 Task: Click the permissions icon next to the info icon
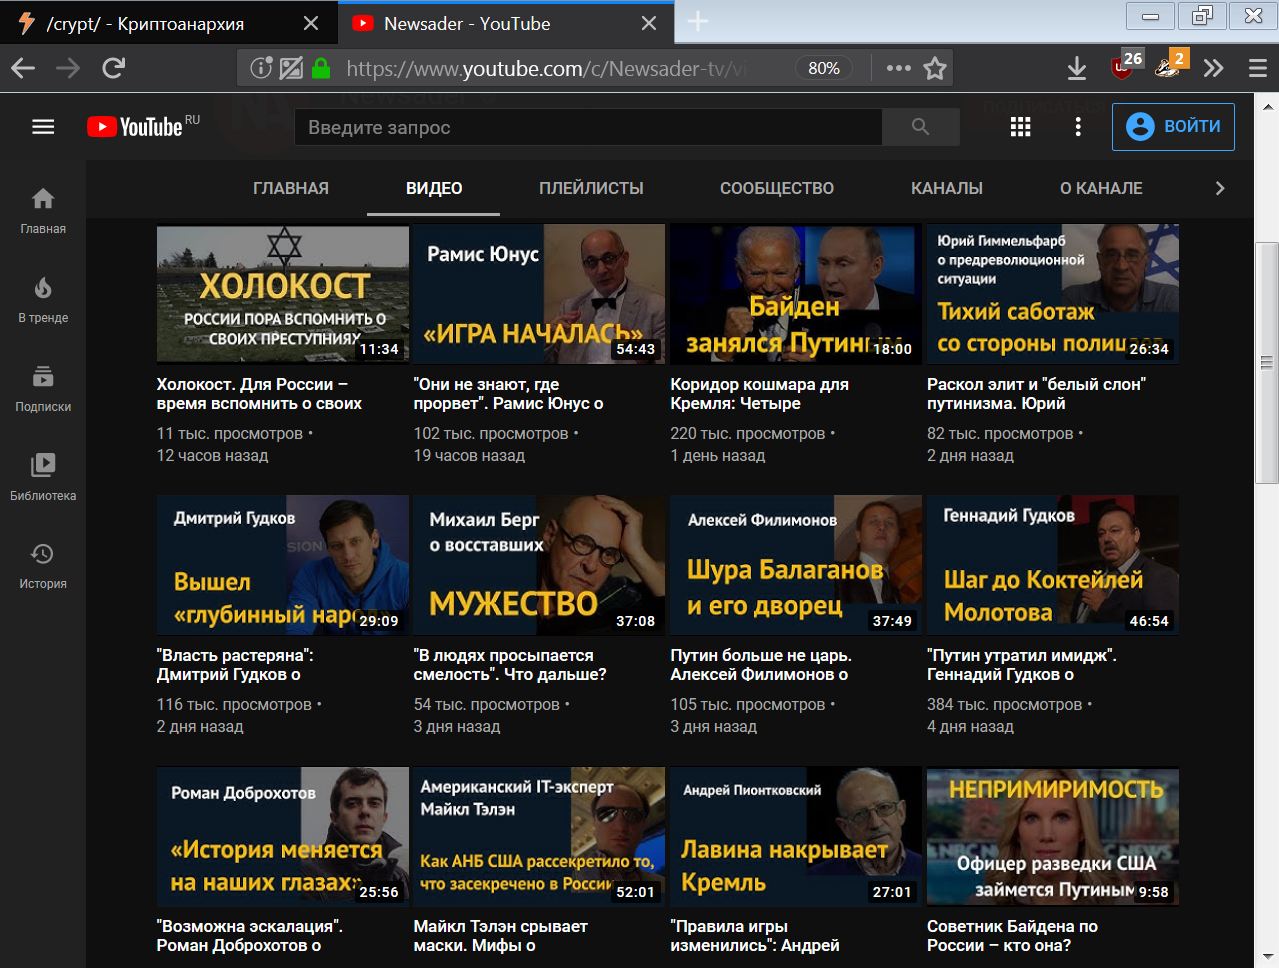pos(291,68)
